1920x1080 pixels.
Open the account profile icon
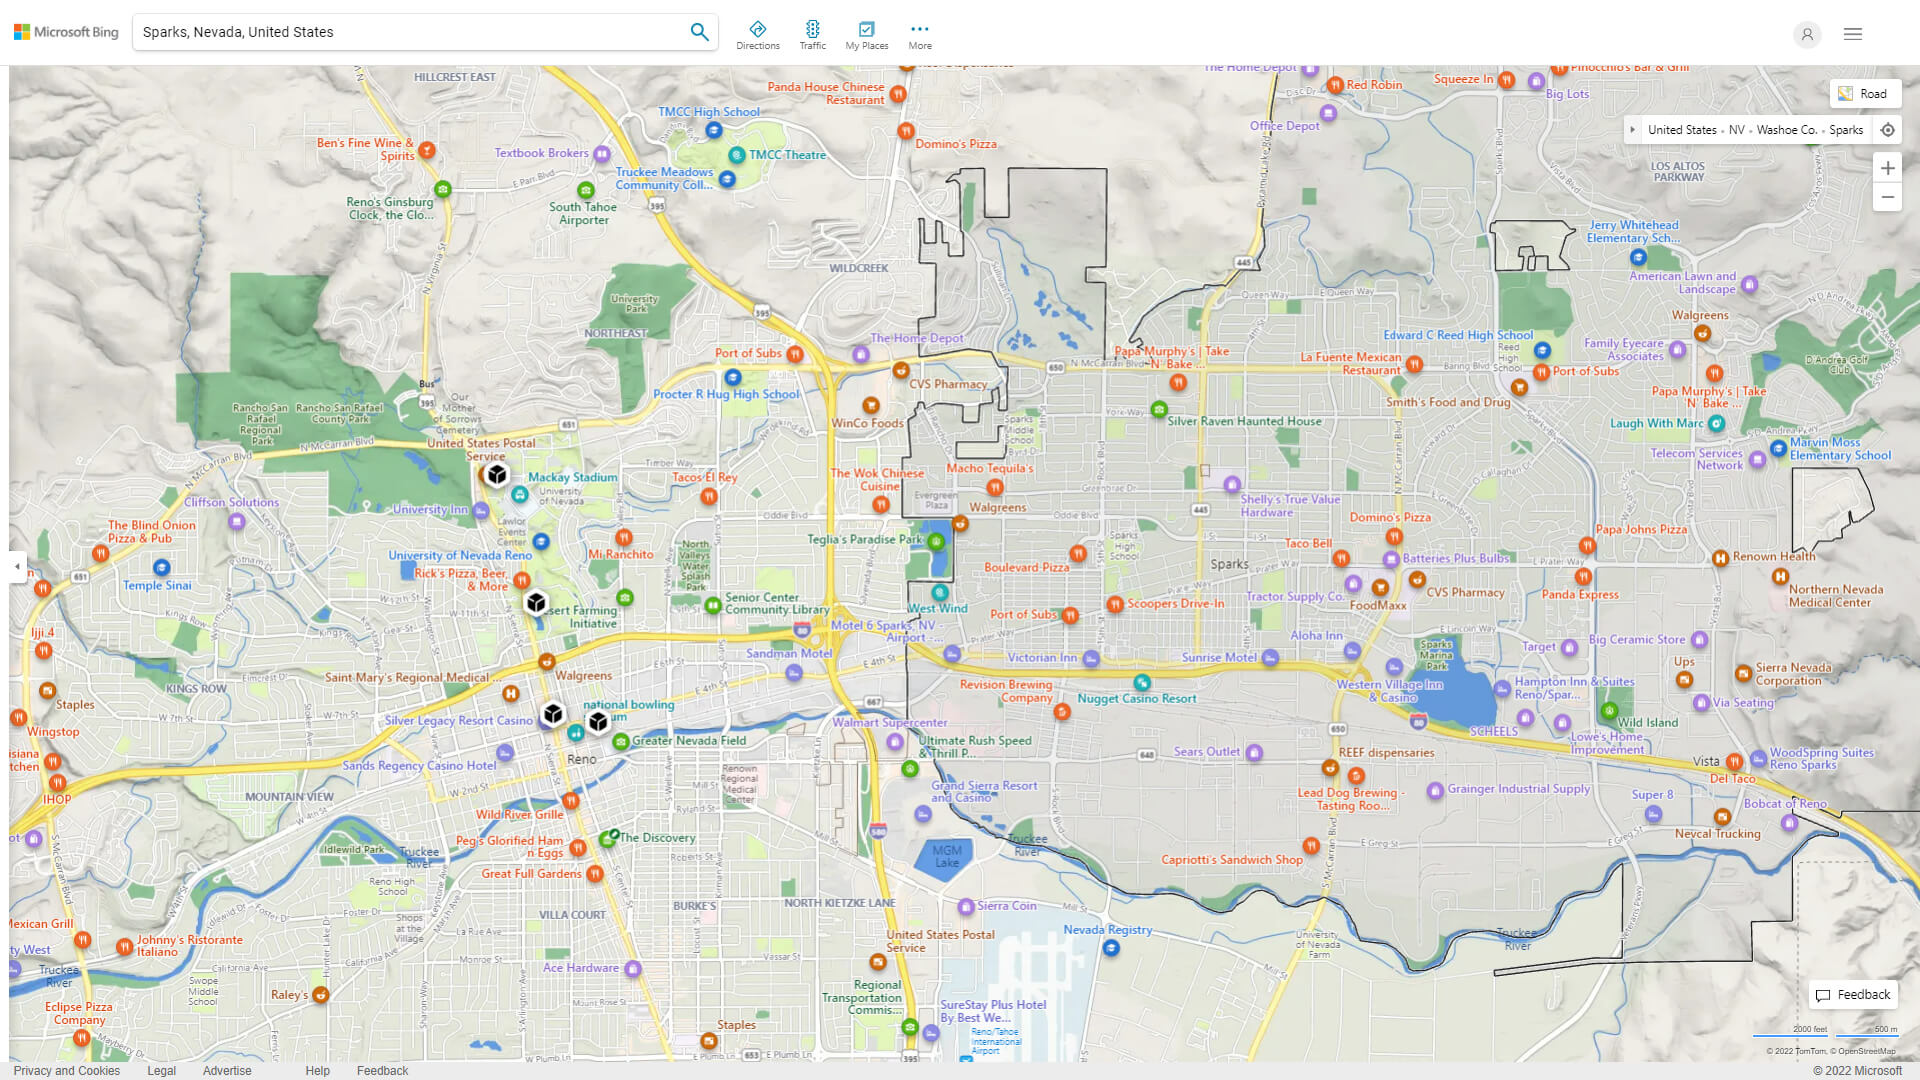[1807, 34]
